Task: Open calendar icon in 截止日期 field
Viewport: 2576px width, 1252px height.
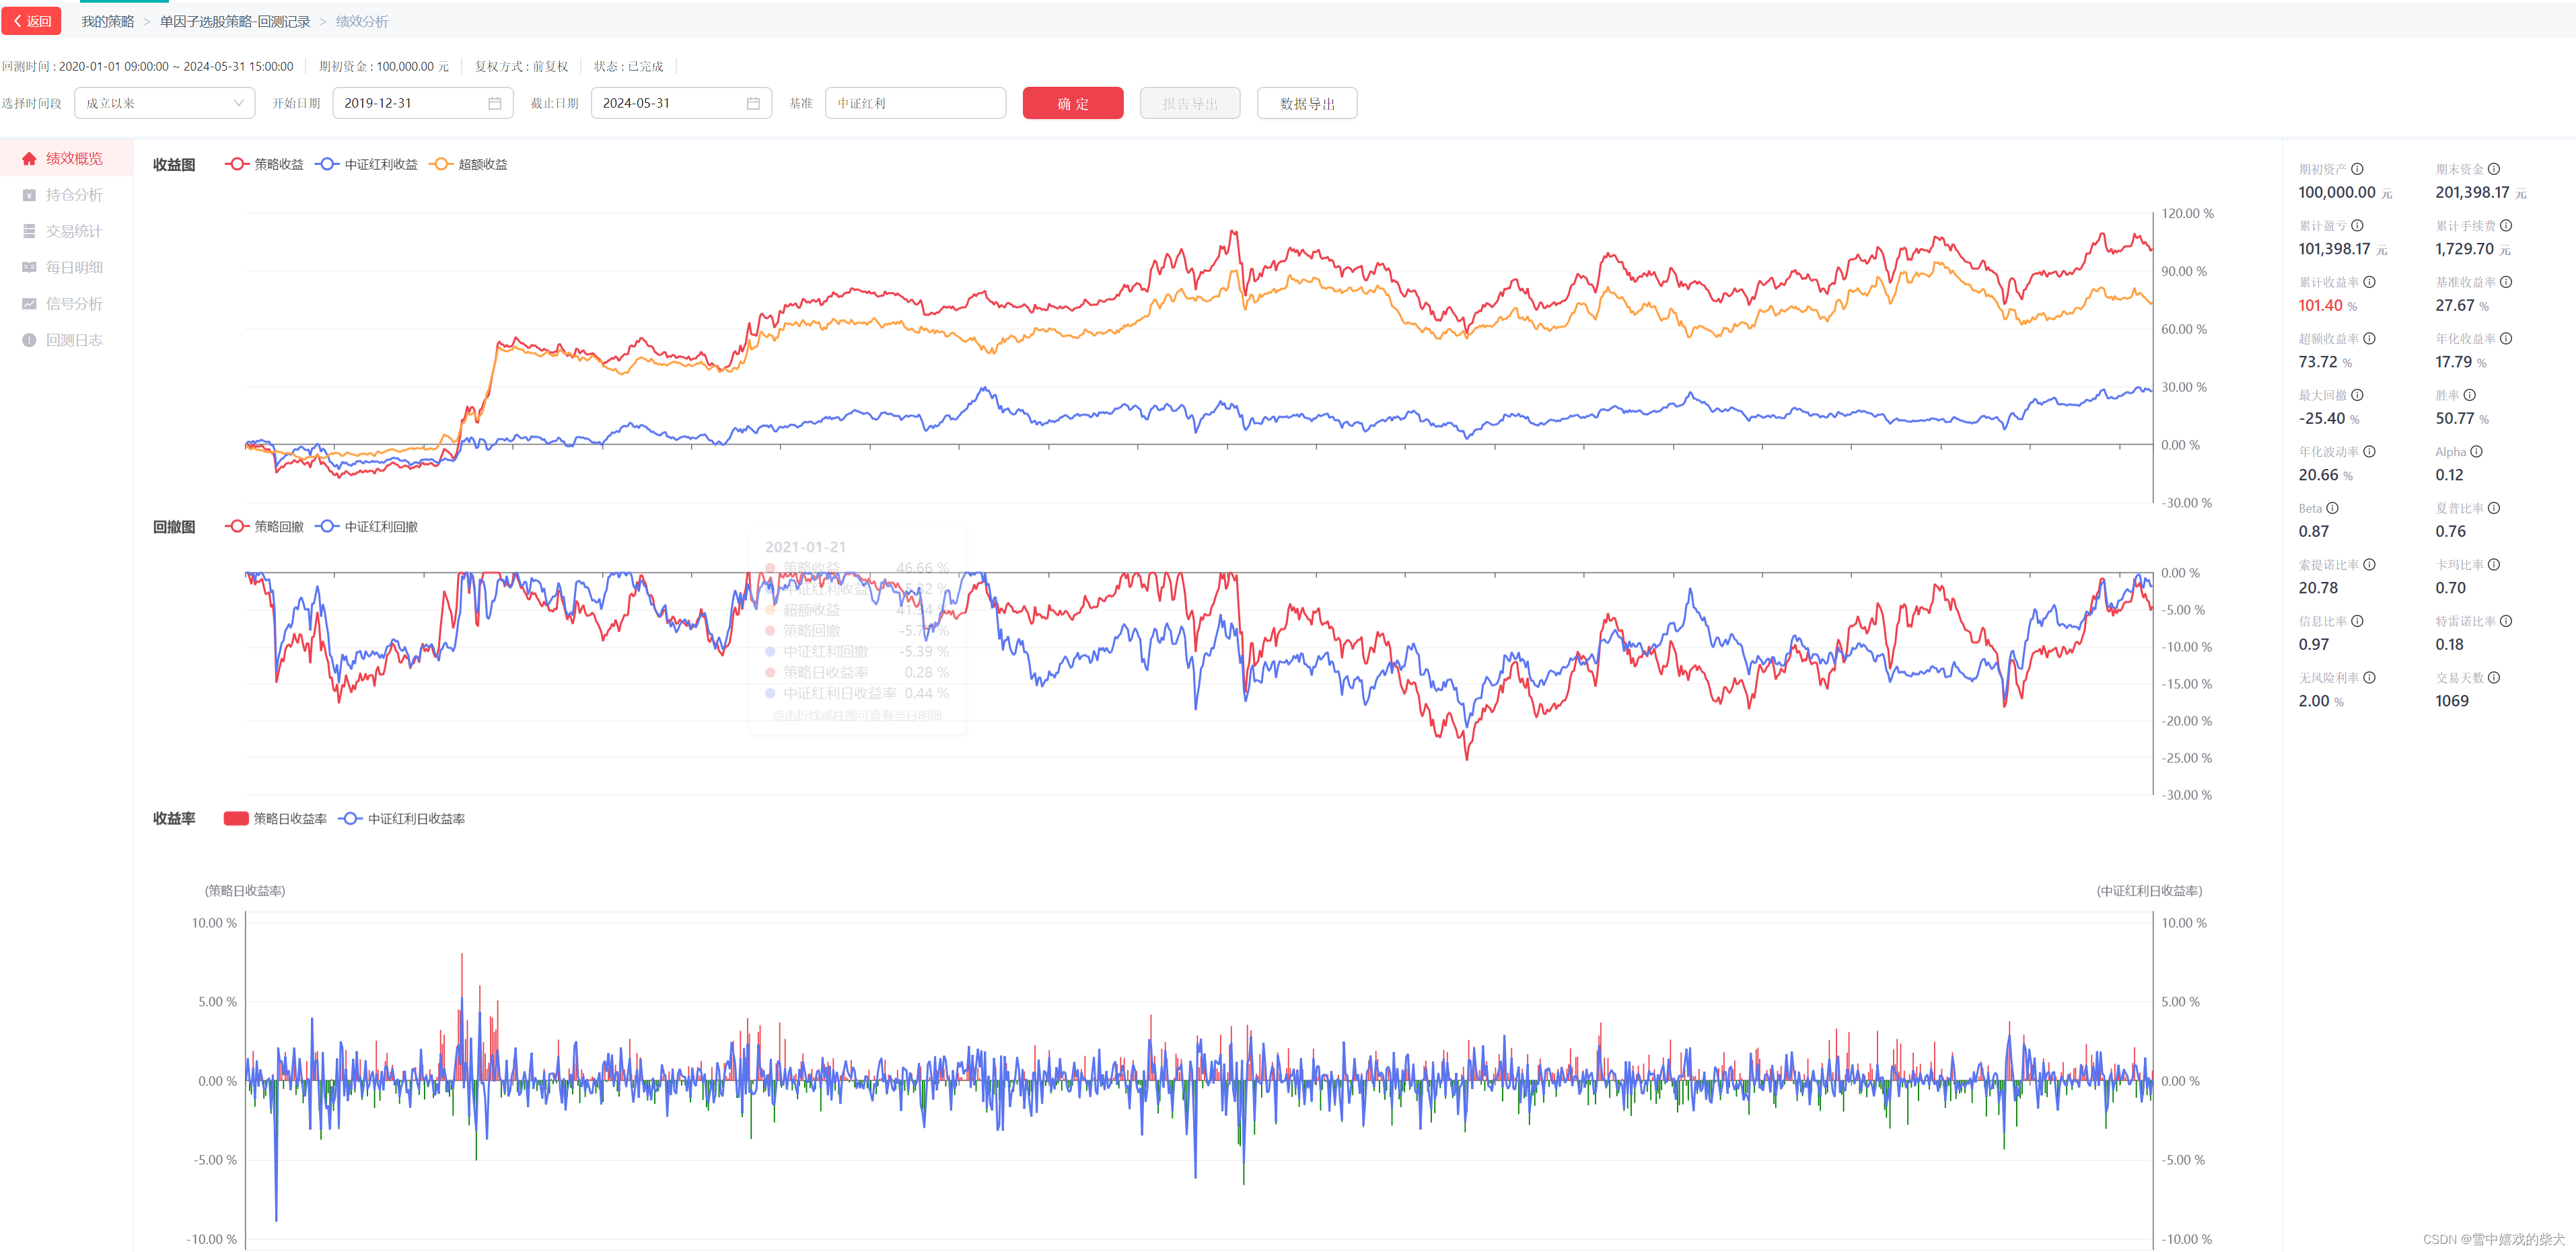Action: (x=753, y=103)
